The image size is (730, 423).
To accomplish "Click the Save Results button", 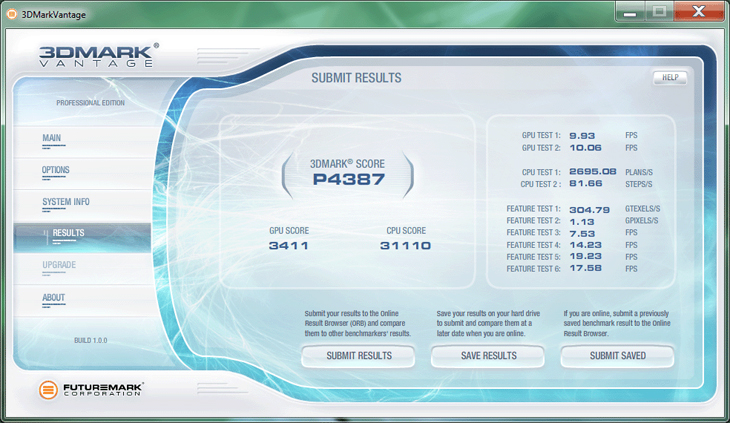I will click(488, 356).
